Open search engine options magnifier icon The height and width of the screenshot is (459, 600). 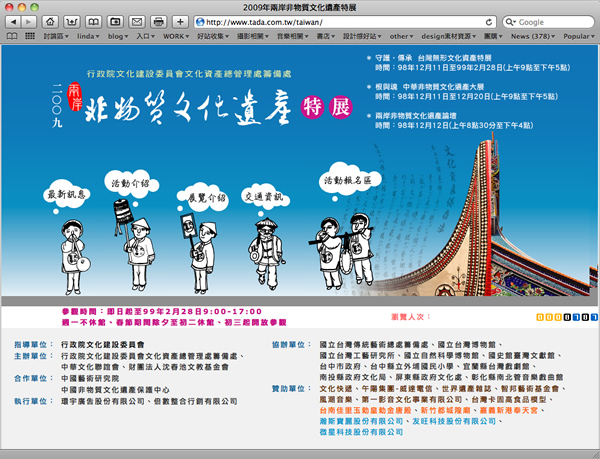510,22
